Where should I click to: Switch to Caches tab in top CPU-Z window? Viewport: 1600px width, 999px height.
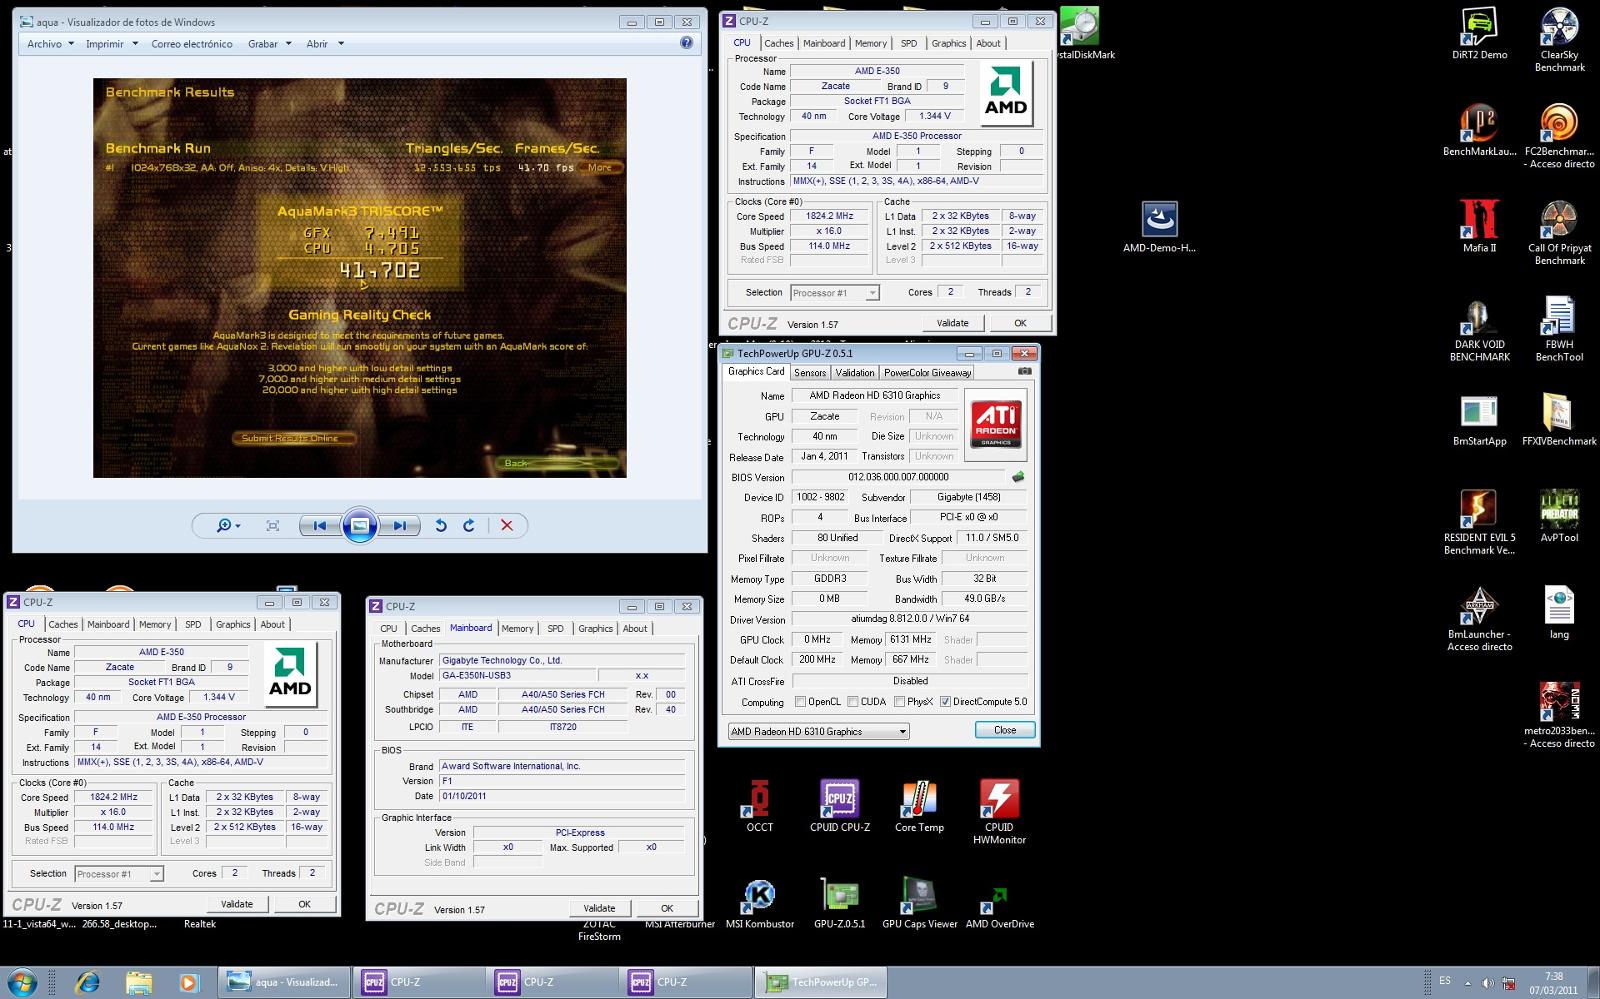778,43
